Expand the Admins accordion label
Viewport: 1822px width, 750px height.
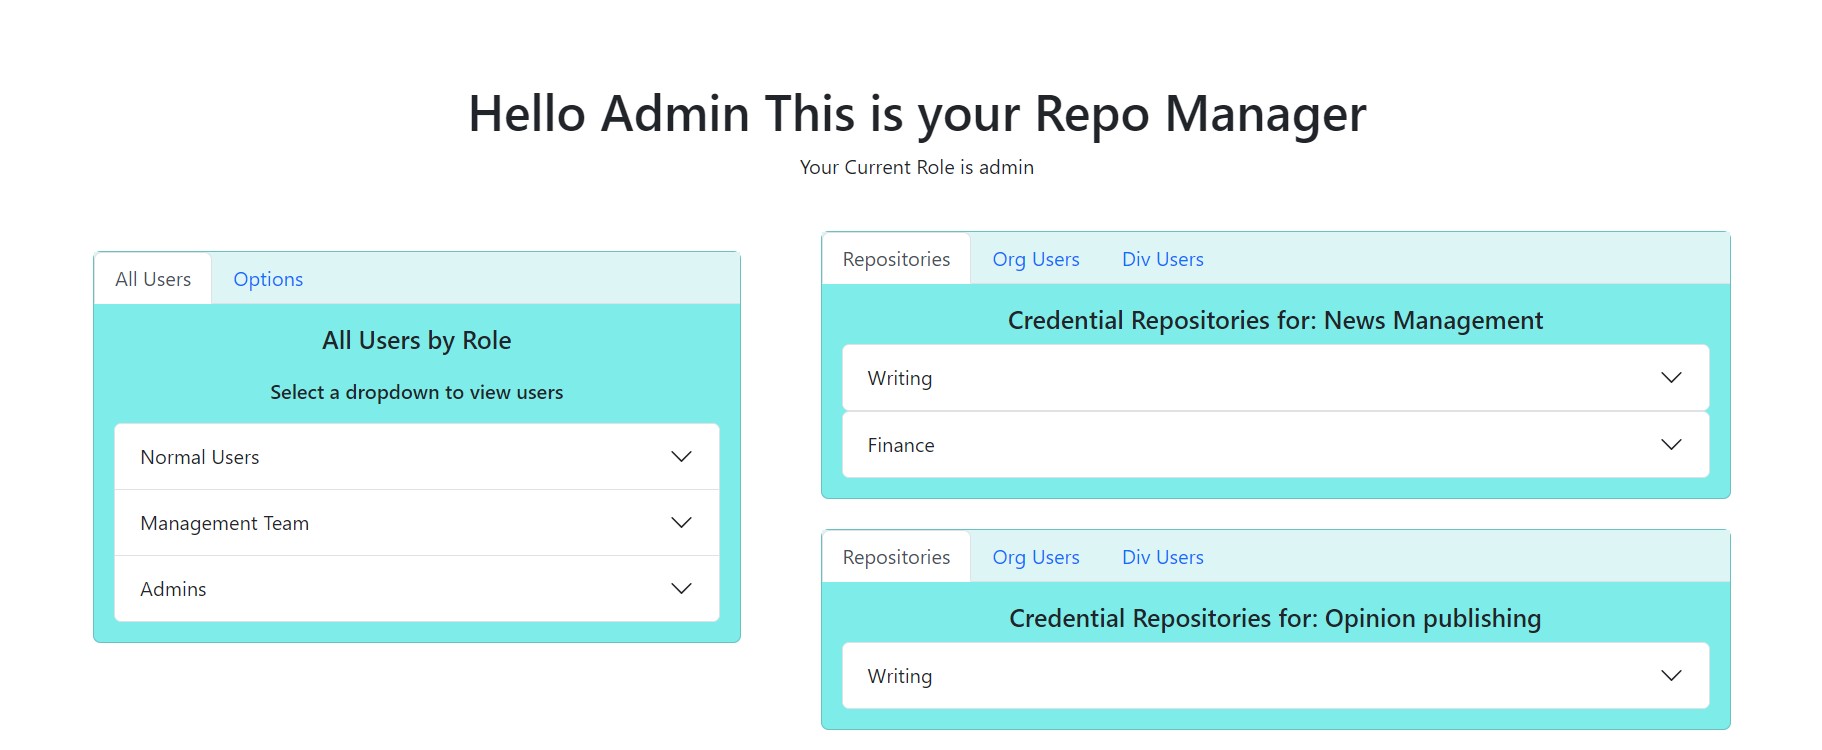click(173, 589)
